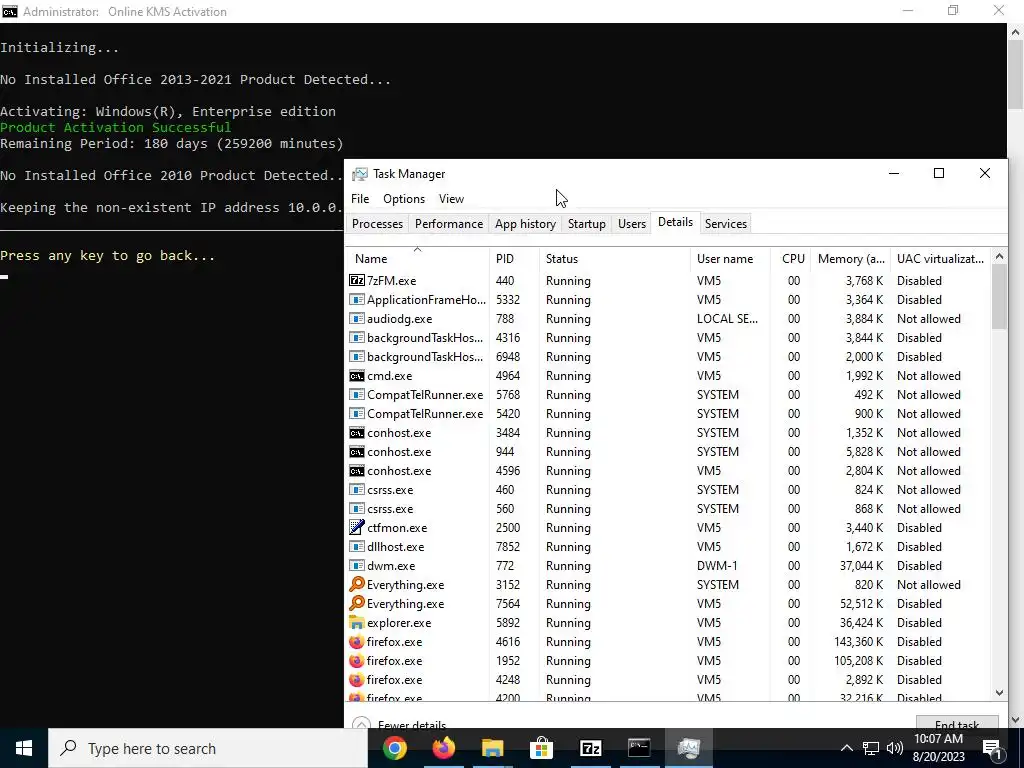The width and height of the screenshot is (1024, 768).
Task: Select the CompatTelRunner.exe row PID 5768
Action: click(x=669, y=394)
